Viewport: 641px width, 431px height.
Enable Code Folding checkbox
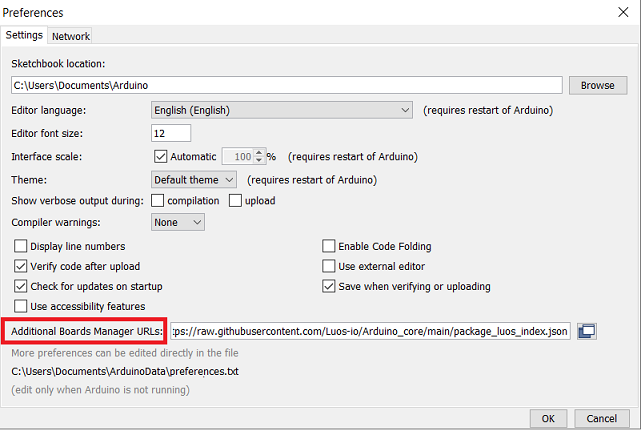[329, 246]
